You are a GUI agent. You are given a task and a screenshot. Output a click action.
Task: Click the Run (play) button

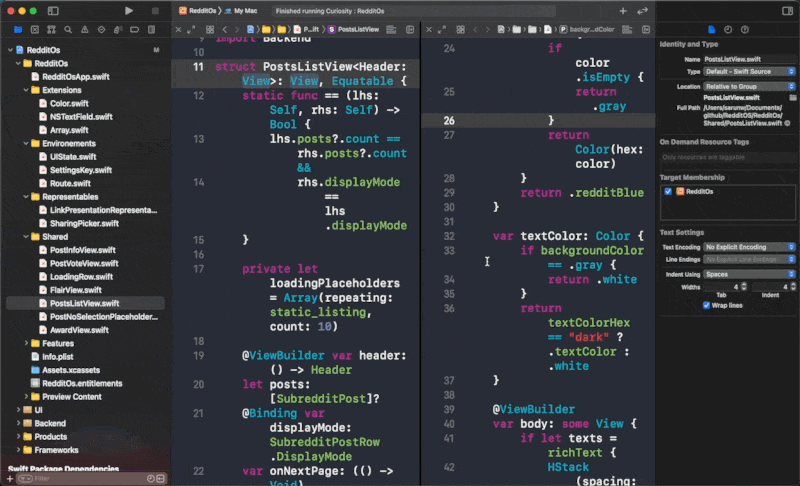coord(129,10)
